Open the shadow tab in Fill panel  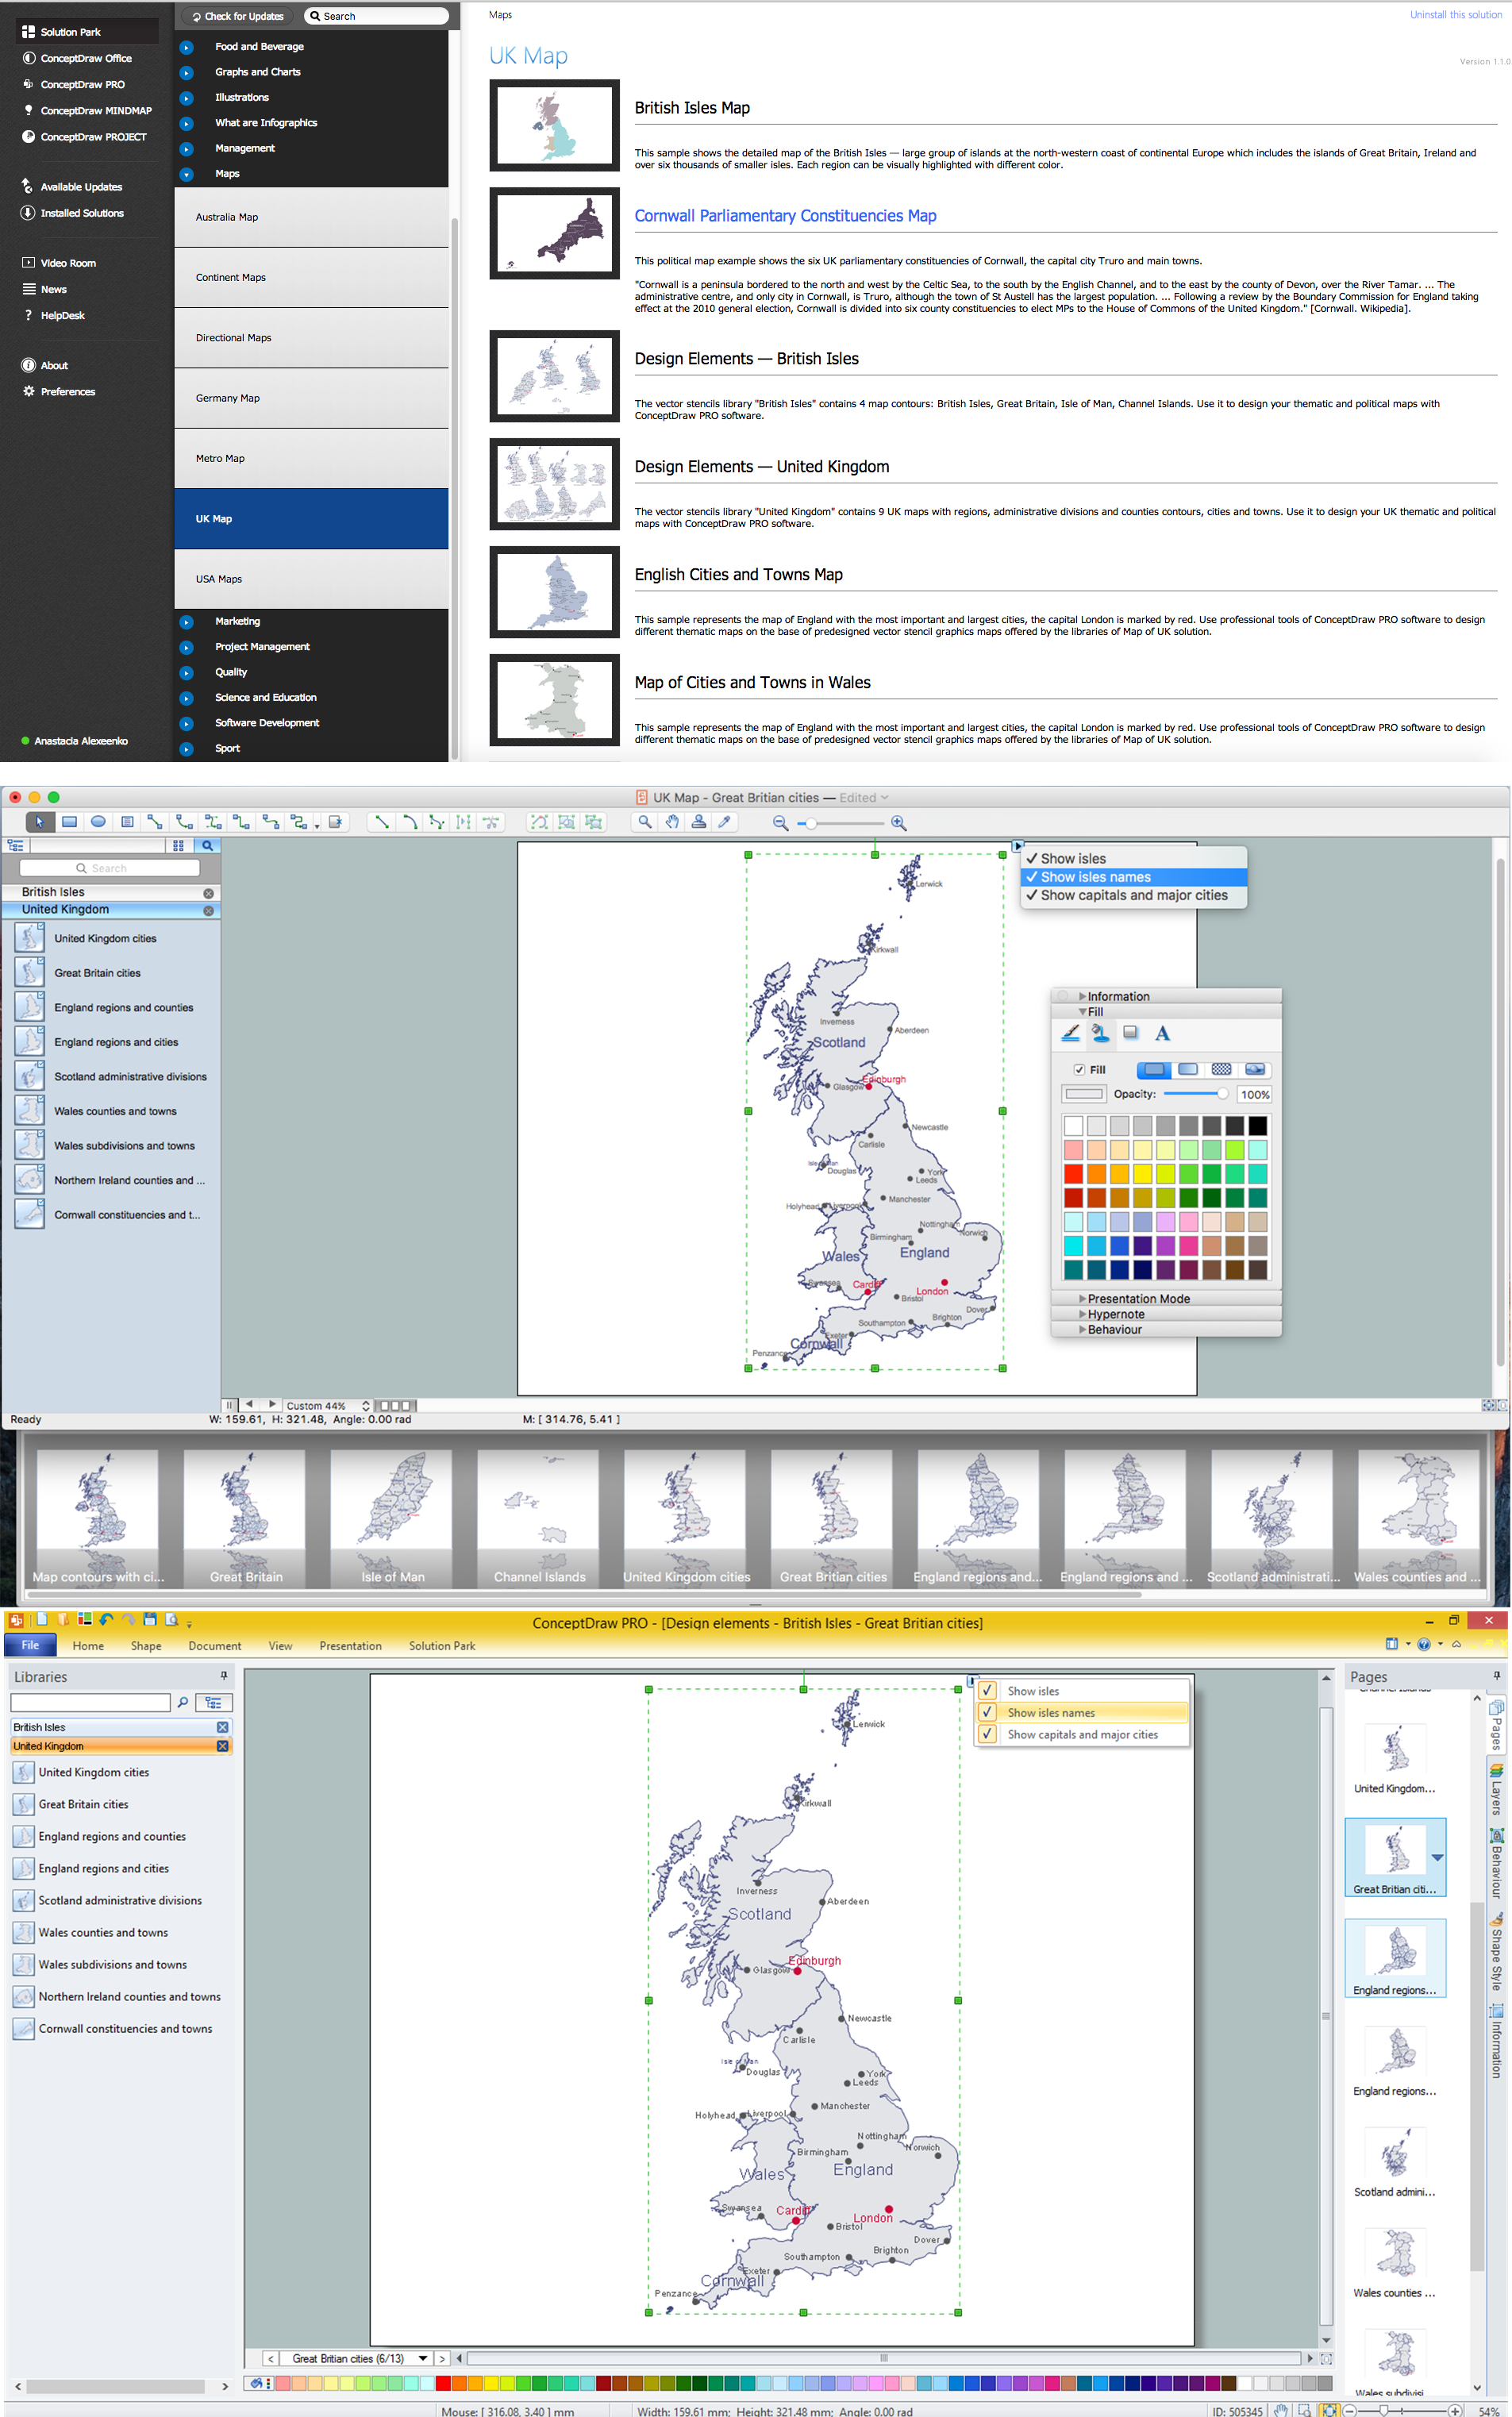point(1130,1032)
